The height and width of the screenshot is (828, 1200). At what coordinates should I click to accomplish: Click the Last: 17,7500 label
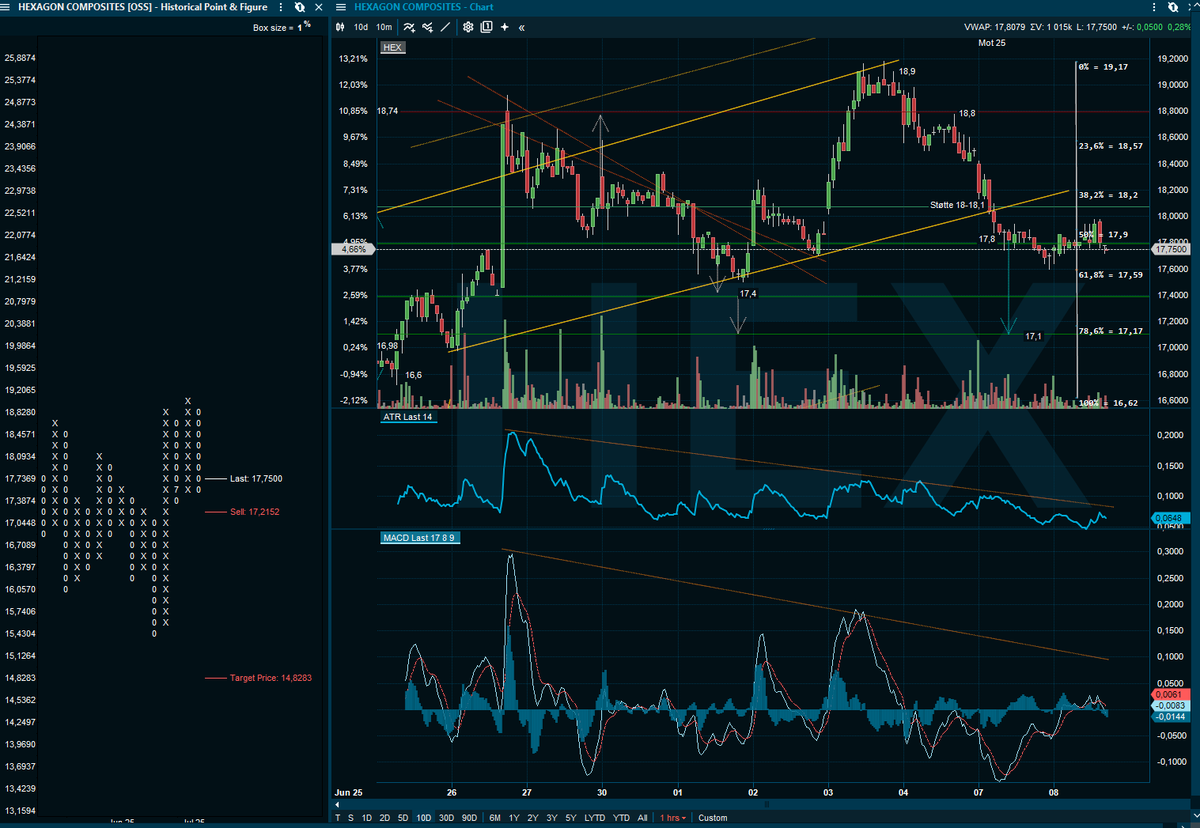256,479
